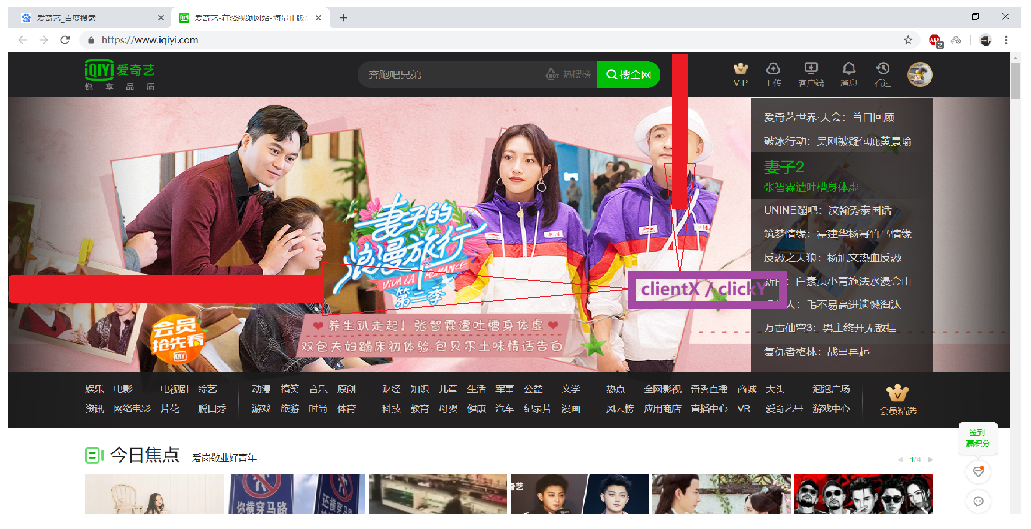Click the browser forward arrow

coord(44,39)
